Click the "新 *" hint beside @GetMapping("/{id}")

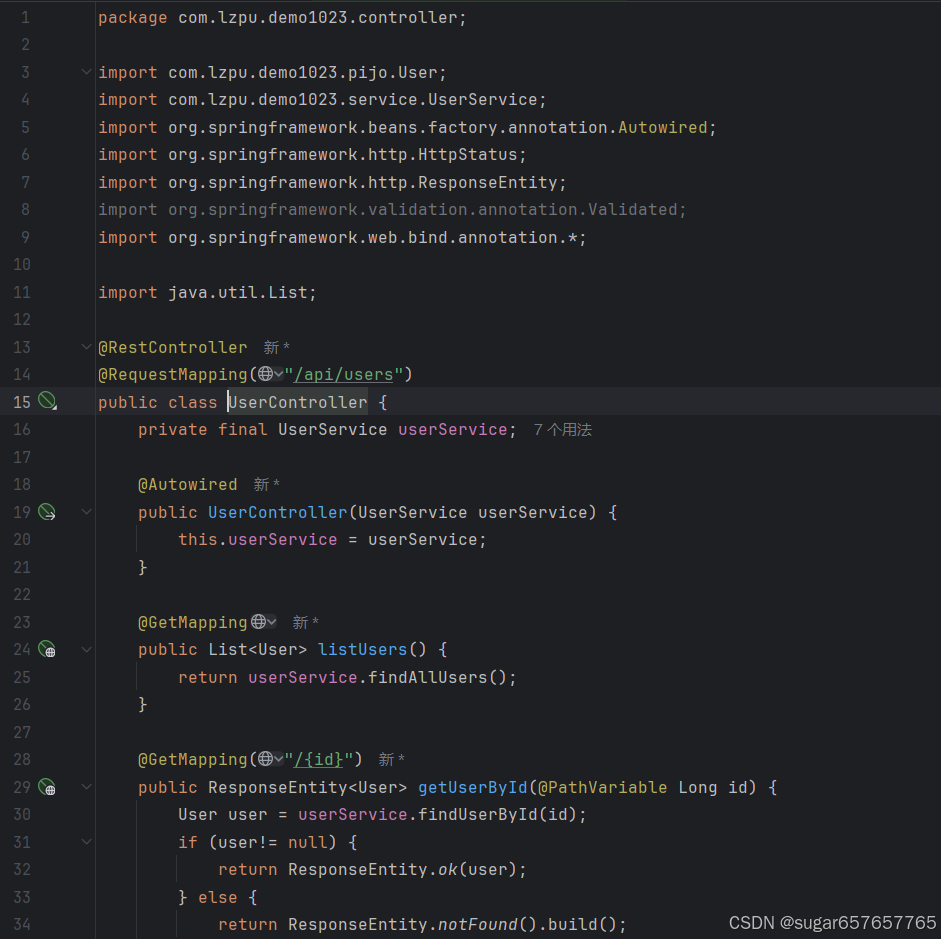pyautogui.click(x=392, y=760)
